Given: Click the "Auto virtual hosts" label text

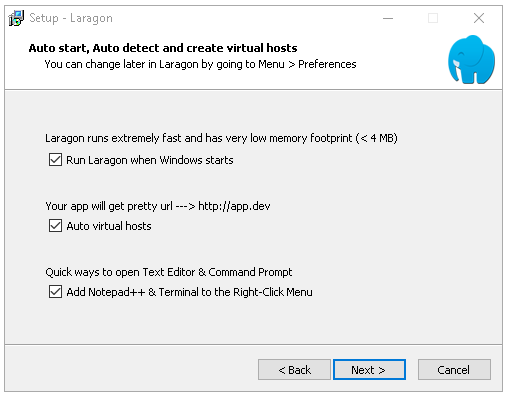Looking at the screenshot, I should point(109,226).
